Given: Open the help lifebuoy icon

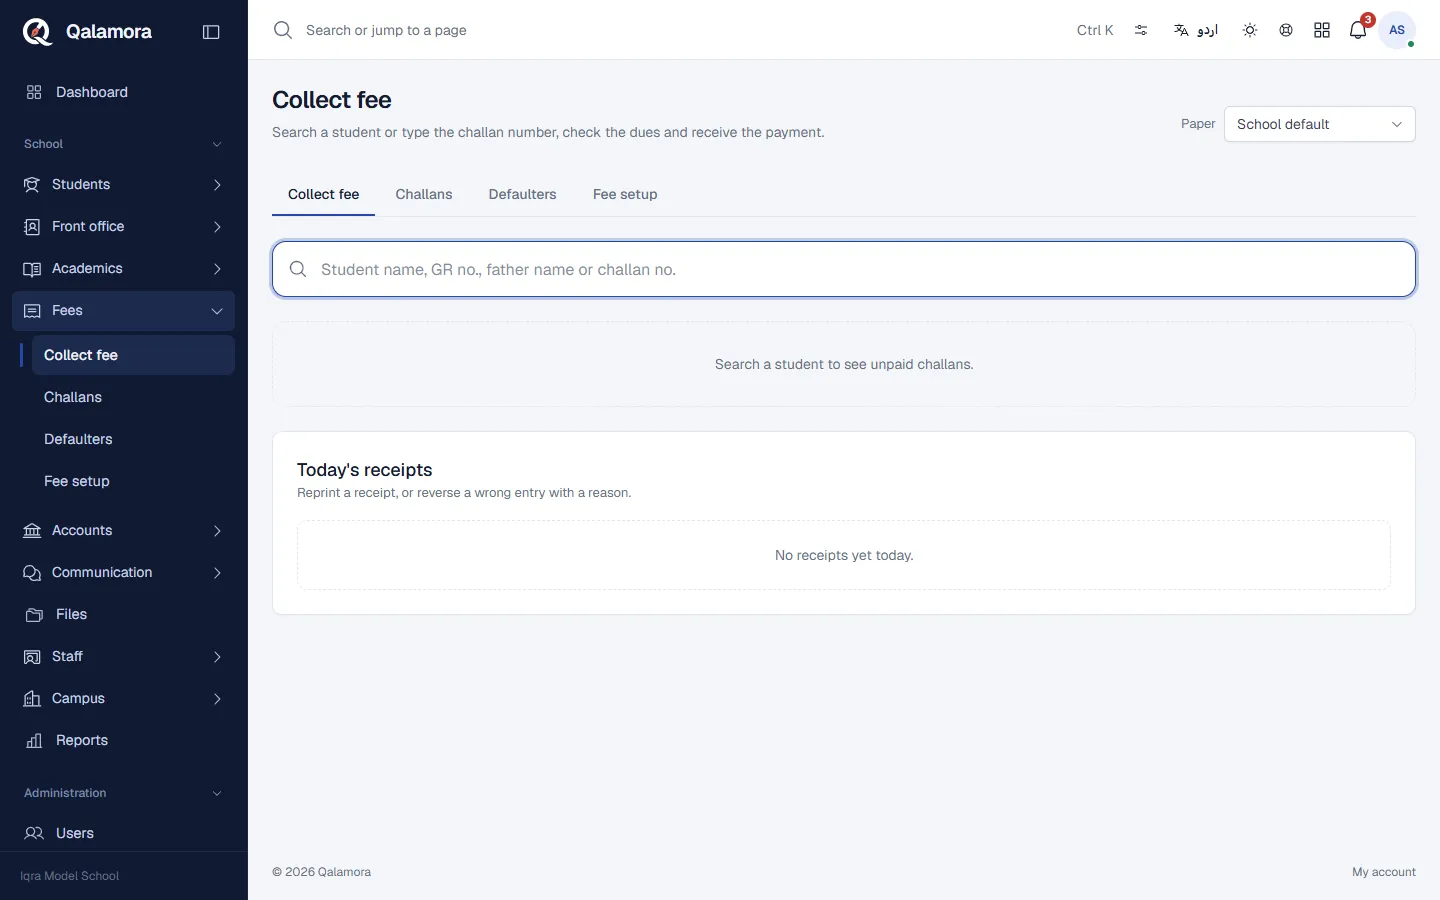Looking at the screenshot, I should coord(1286,30).
